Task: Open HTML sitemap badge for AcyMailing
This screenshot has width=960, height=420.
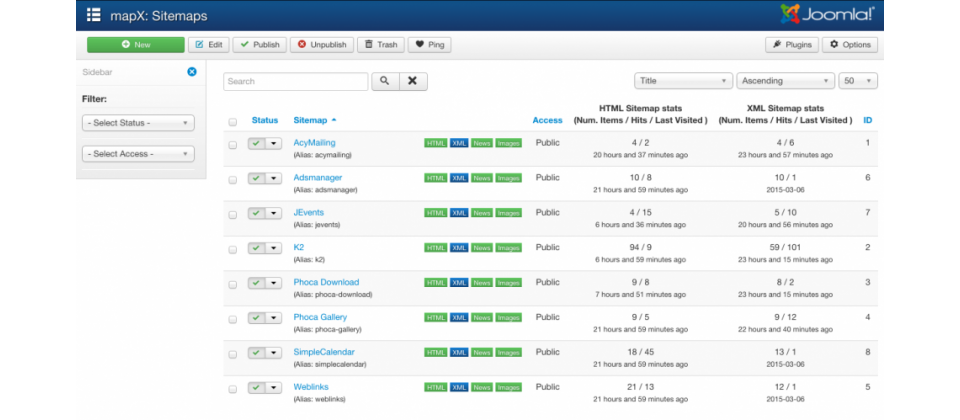Action: [435, 143]
